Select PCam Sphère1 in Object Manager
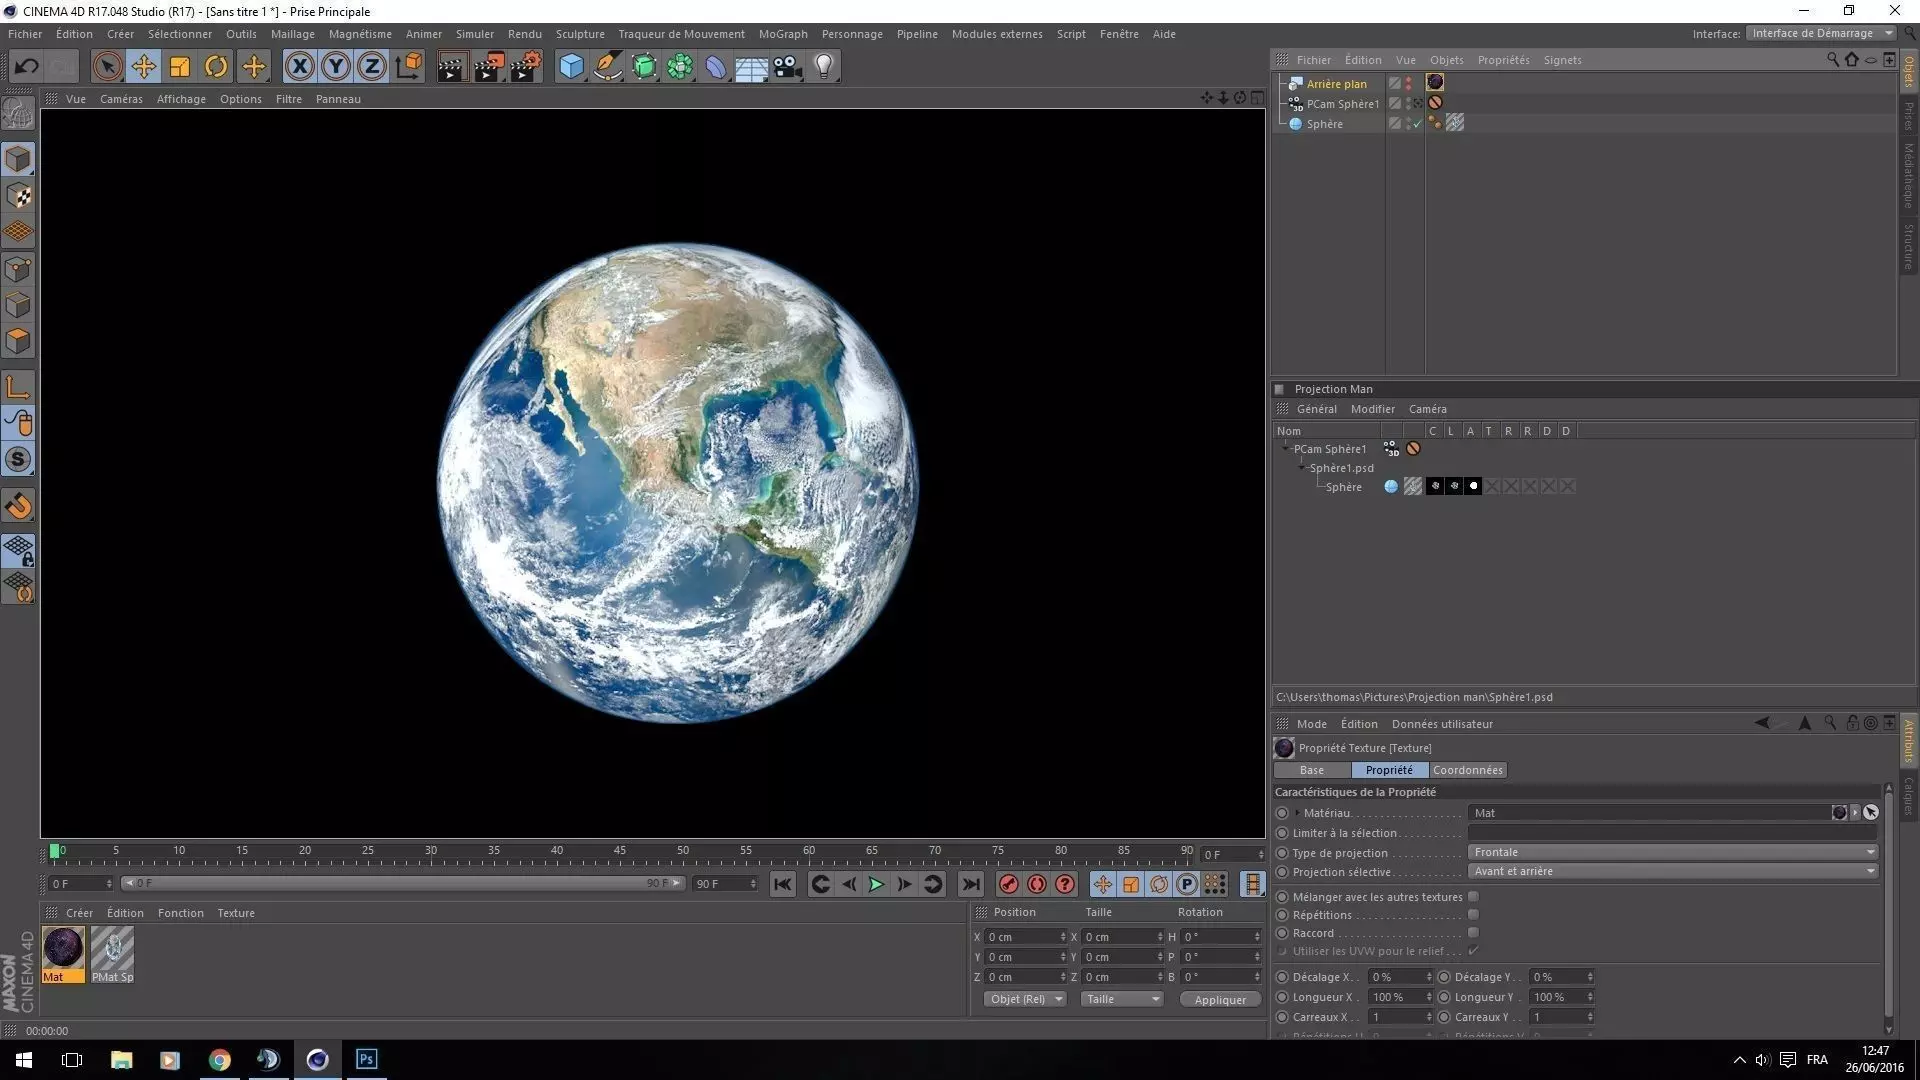Viewport: 1920px width, 1080px height. coord(1342,104)
